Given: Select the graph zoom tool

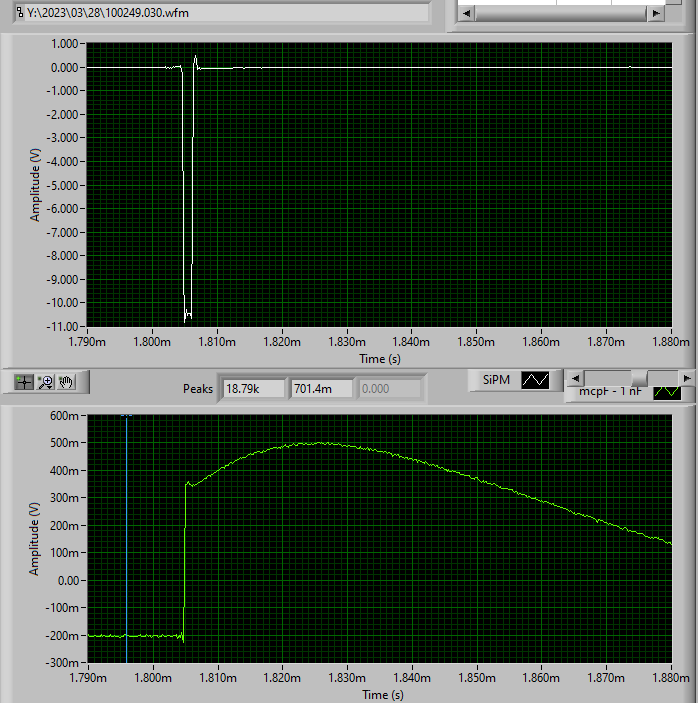Looking at the screenshot, I should [46, 381].
